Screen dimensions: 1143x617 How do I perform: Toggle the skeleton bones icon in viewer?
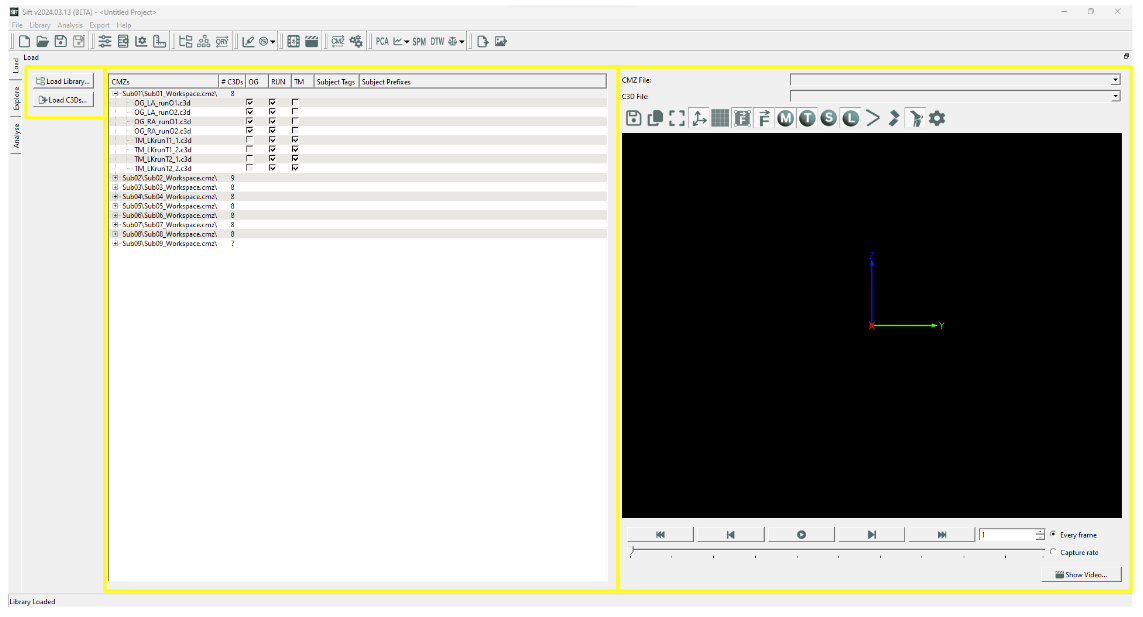(916, 118)
